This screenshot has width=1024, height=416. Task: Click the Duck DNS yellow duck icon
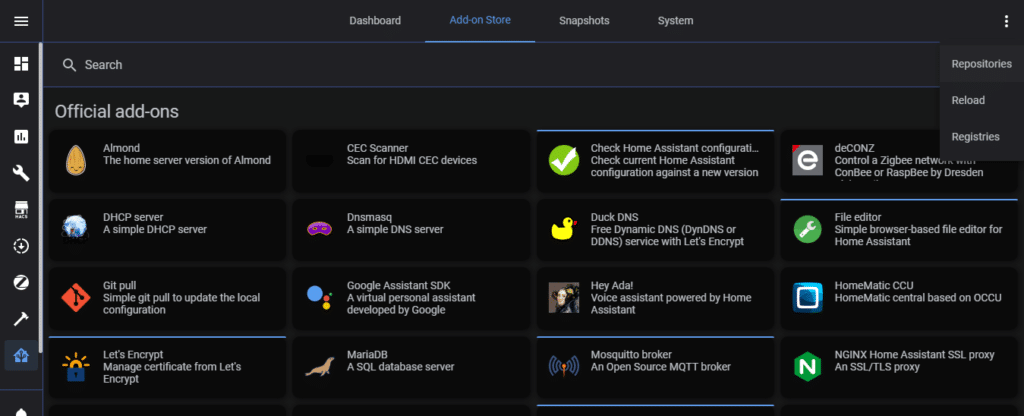564,229
